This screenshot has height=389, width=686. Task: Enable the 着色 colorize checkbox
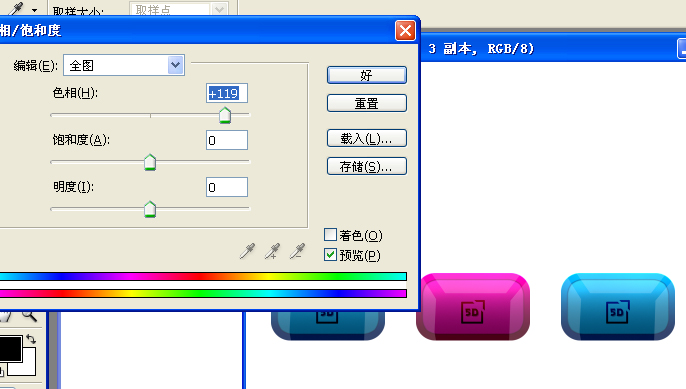[x=330, y=235]
